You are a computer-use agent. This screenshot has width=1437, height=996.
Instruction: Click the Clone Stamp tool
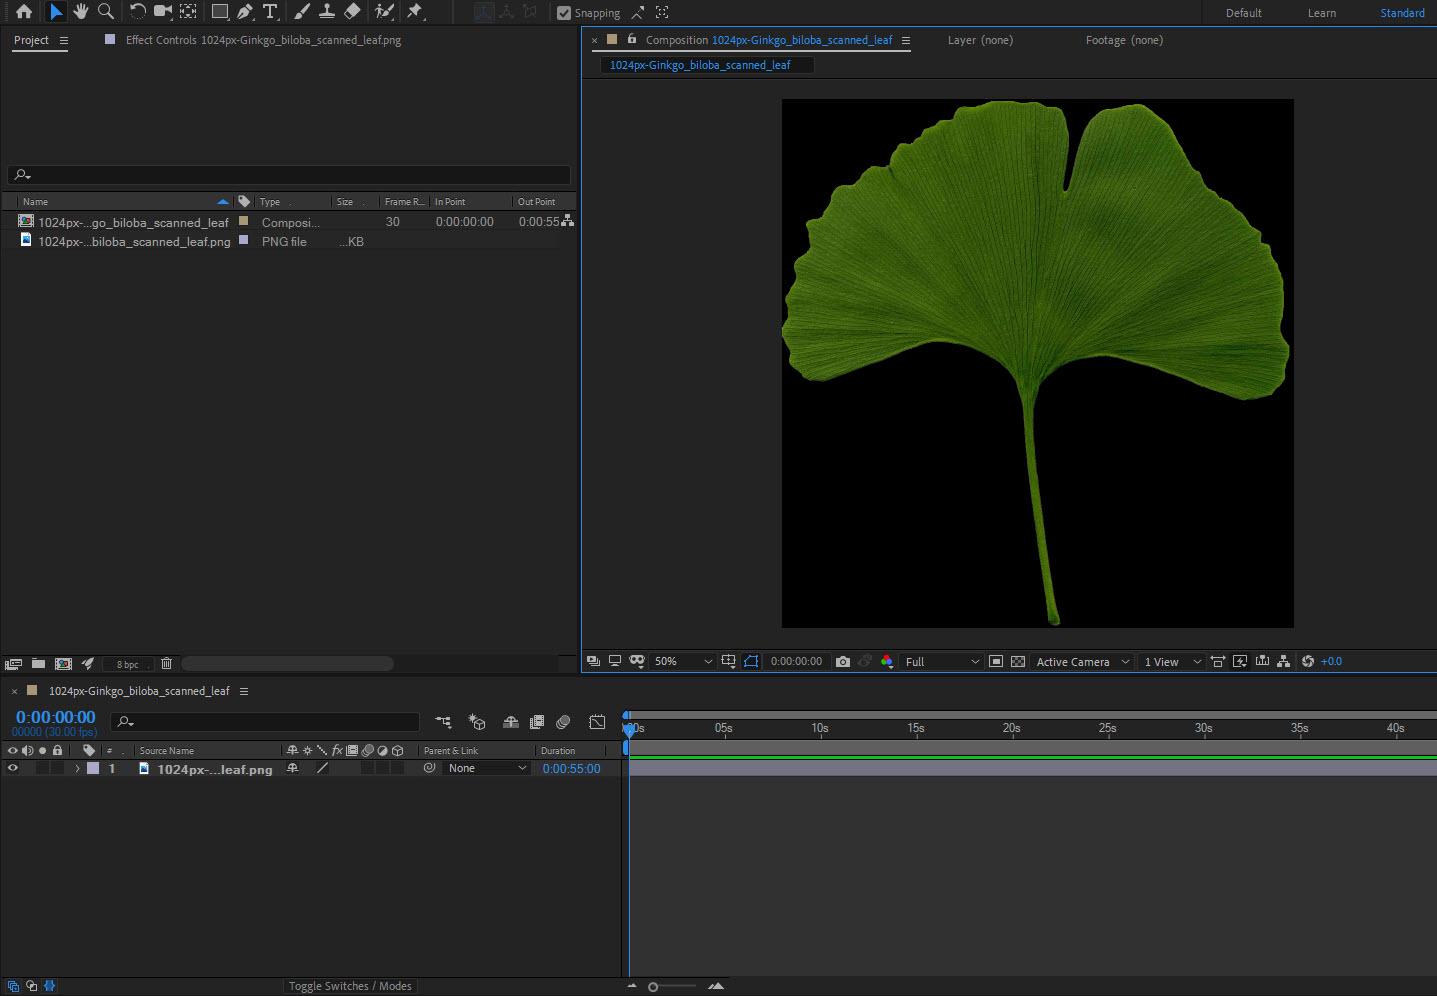point(326,12)
